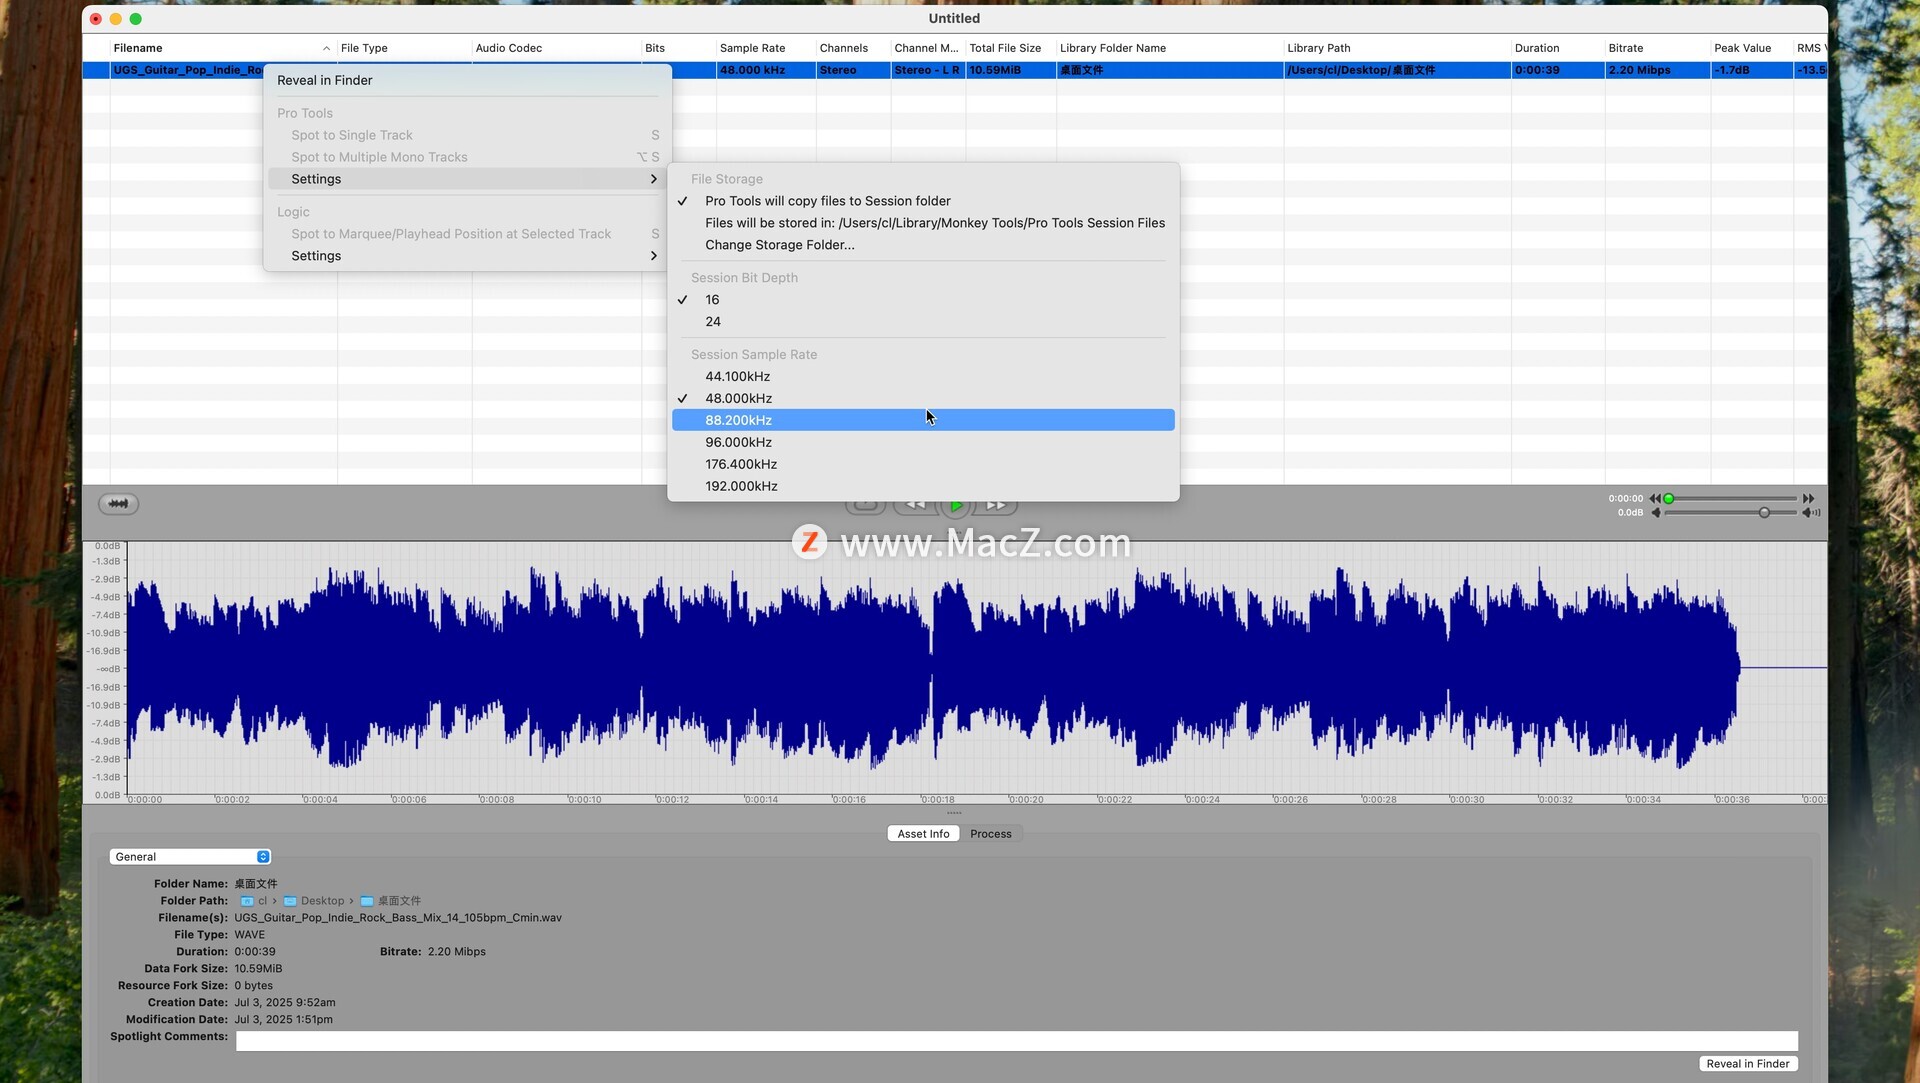This screenshot has height=1083, width=1920.
Task: Choose 88.200kHz session sample rate
Action: (x=923, y=421)
